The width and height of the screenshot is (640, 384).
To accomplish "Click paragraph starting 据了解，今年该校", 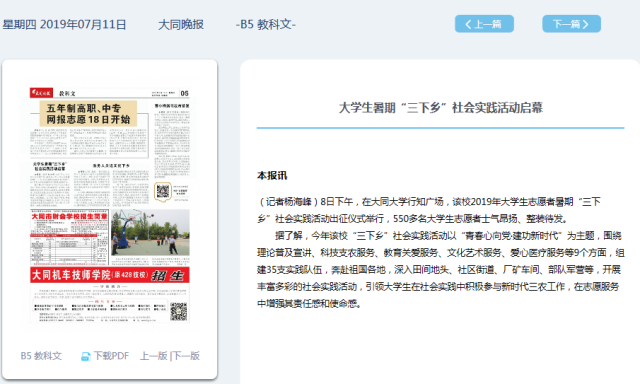I will pyautogui.click(x=440, y=269).
